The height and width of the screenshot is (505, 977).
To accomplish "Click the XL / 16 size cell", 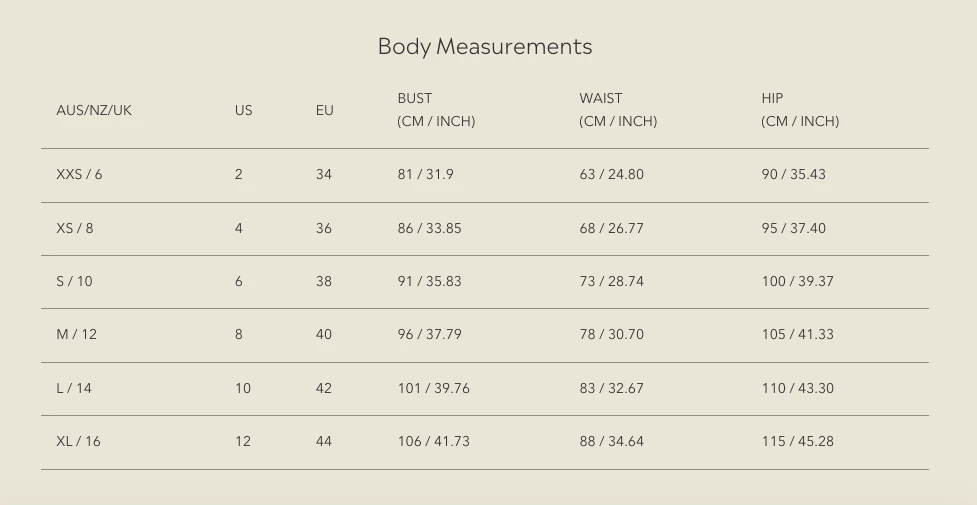I will [x=78, y=441].
